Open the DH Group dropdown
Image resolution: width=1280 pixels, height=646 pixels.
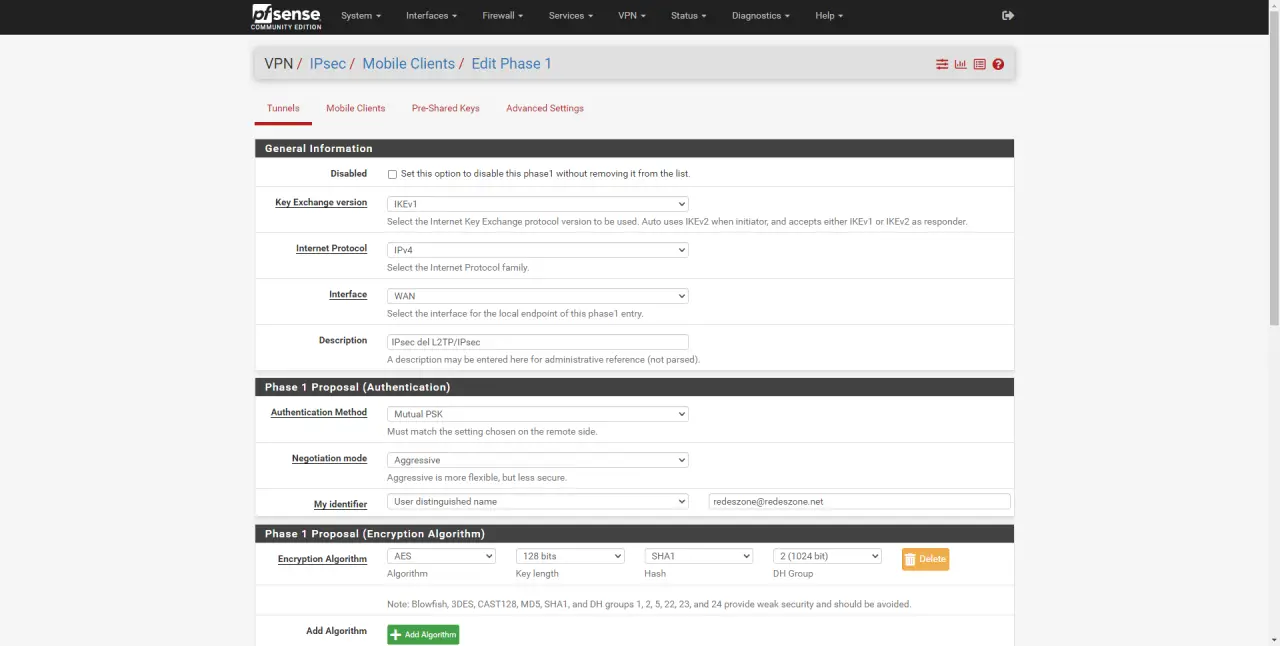pos(826,556)
